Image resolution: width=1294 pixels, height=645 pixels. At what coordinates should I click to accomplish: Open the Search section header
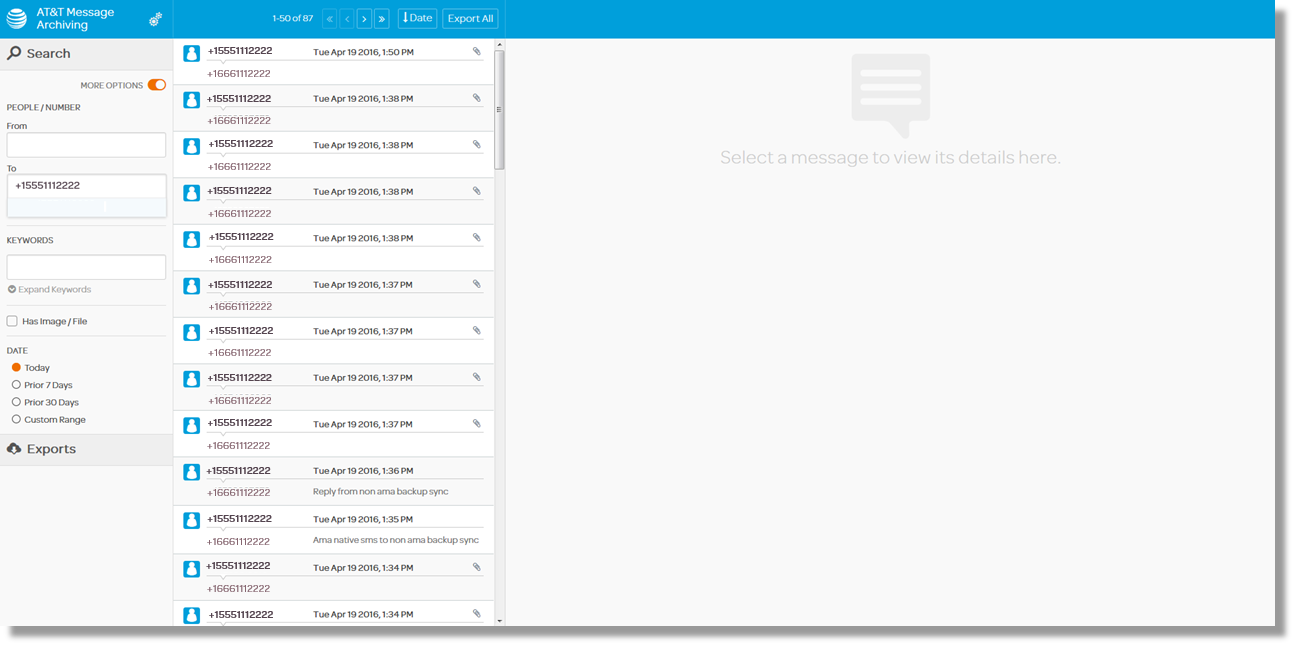coord(86,54)
